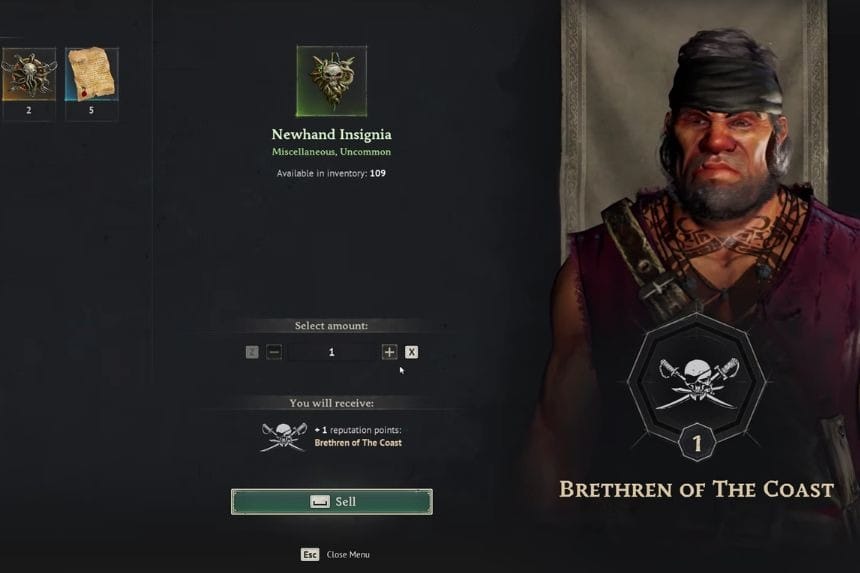
Task: Click the large Newhand Insignia icon
Action: (331, 81)
